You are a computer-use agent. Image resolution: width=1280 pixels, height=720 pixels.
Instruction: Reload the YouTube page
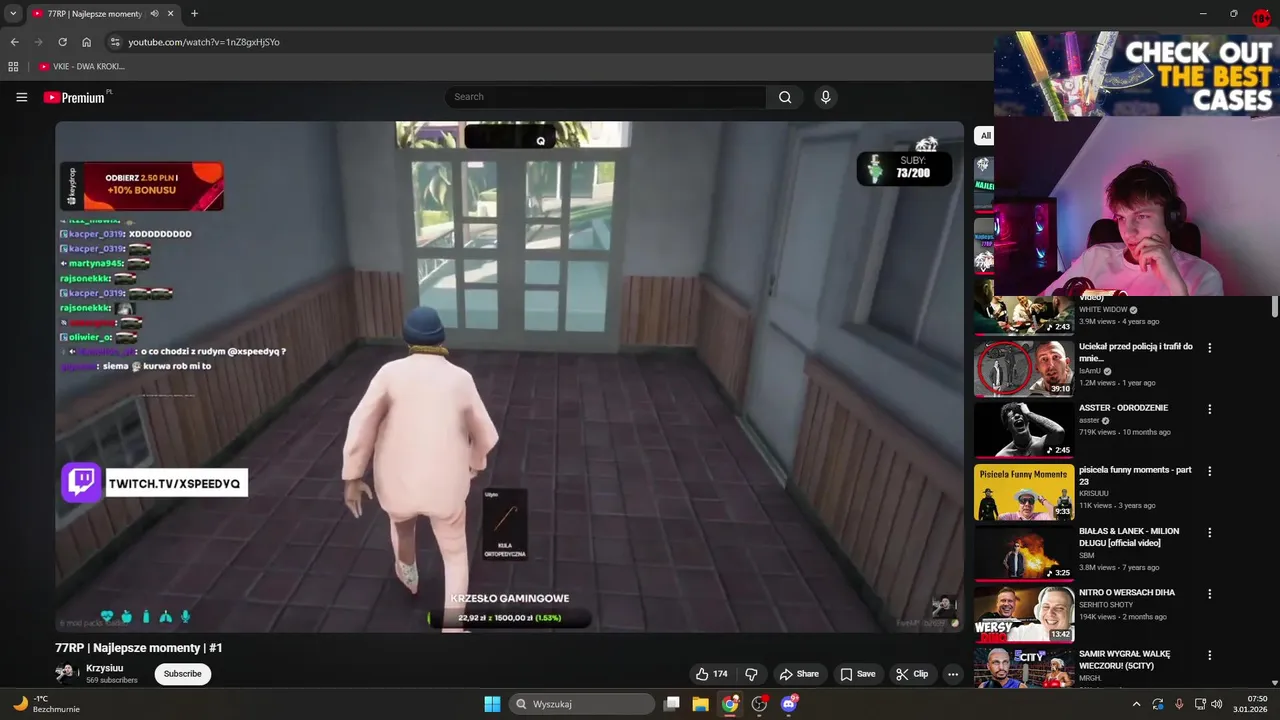click(62, 42)
